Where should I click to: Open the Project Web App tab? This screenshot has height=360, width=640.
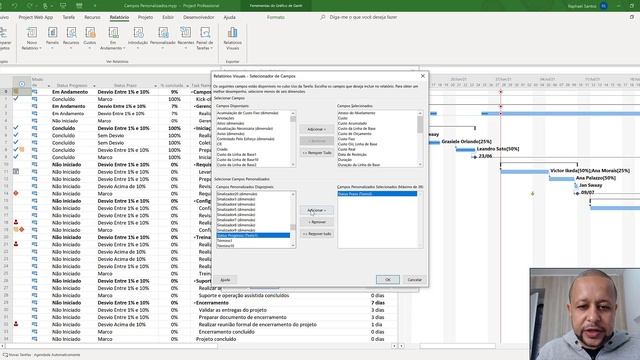(36, 17)
